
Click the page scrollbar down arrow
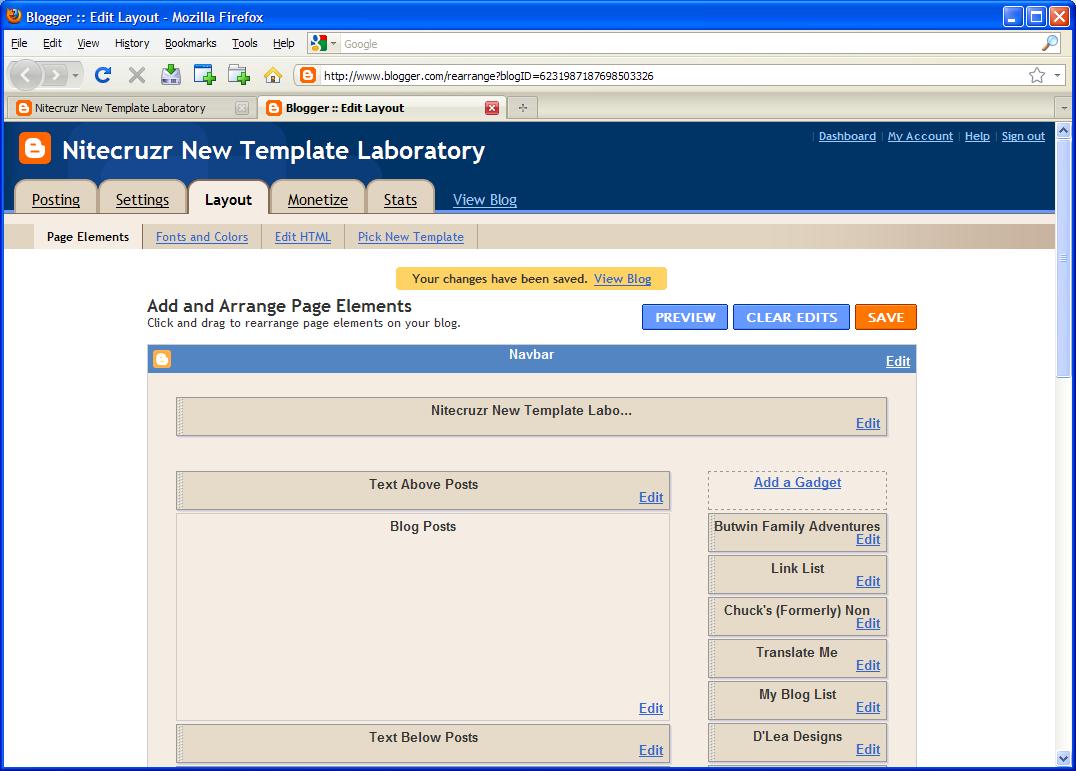1064,759
